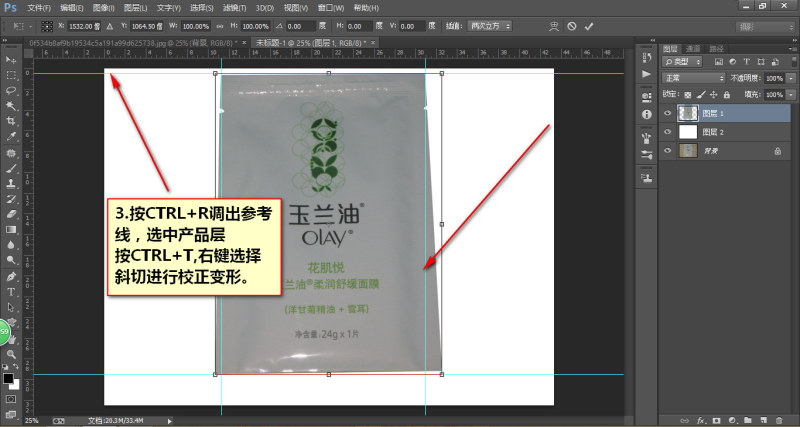Open the workspace switcher dropdown
The image size is (800, 427).
tap(765, 27)
